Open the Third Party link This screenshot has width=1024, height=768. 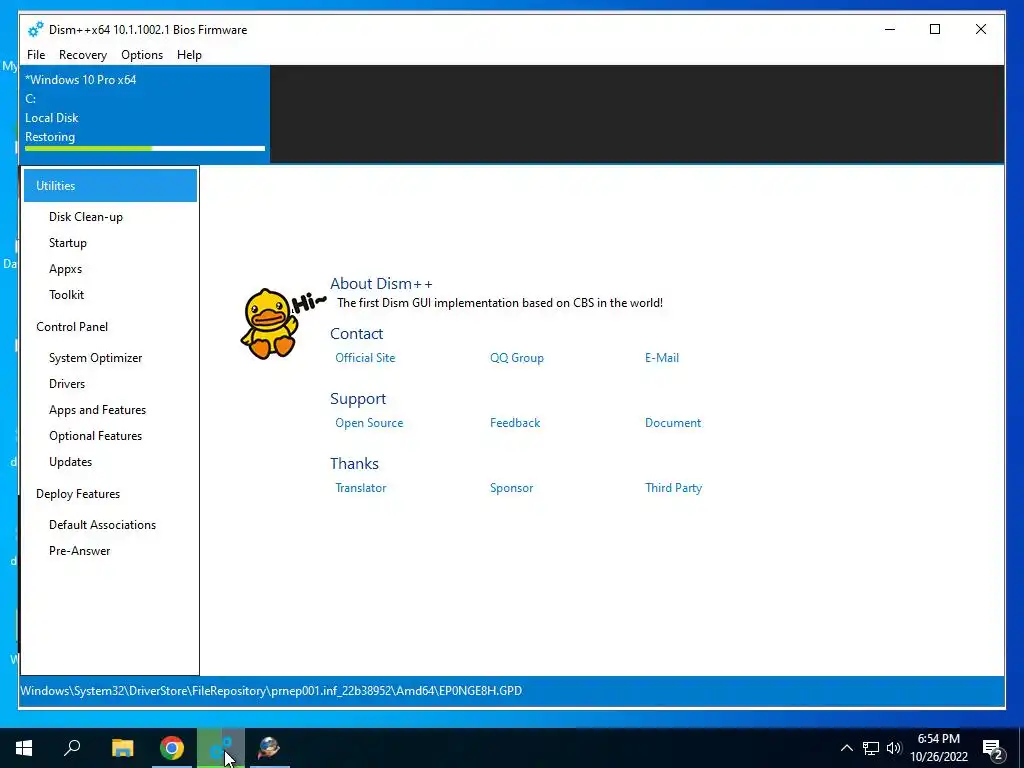tap(673, 488)
